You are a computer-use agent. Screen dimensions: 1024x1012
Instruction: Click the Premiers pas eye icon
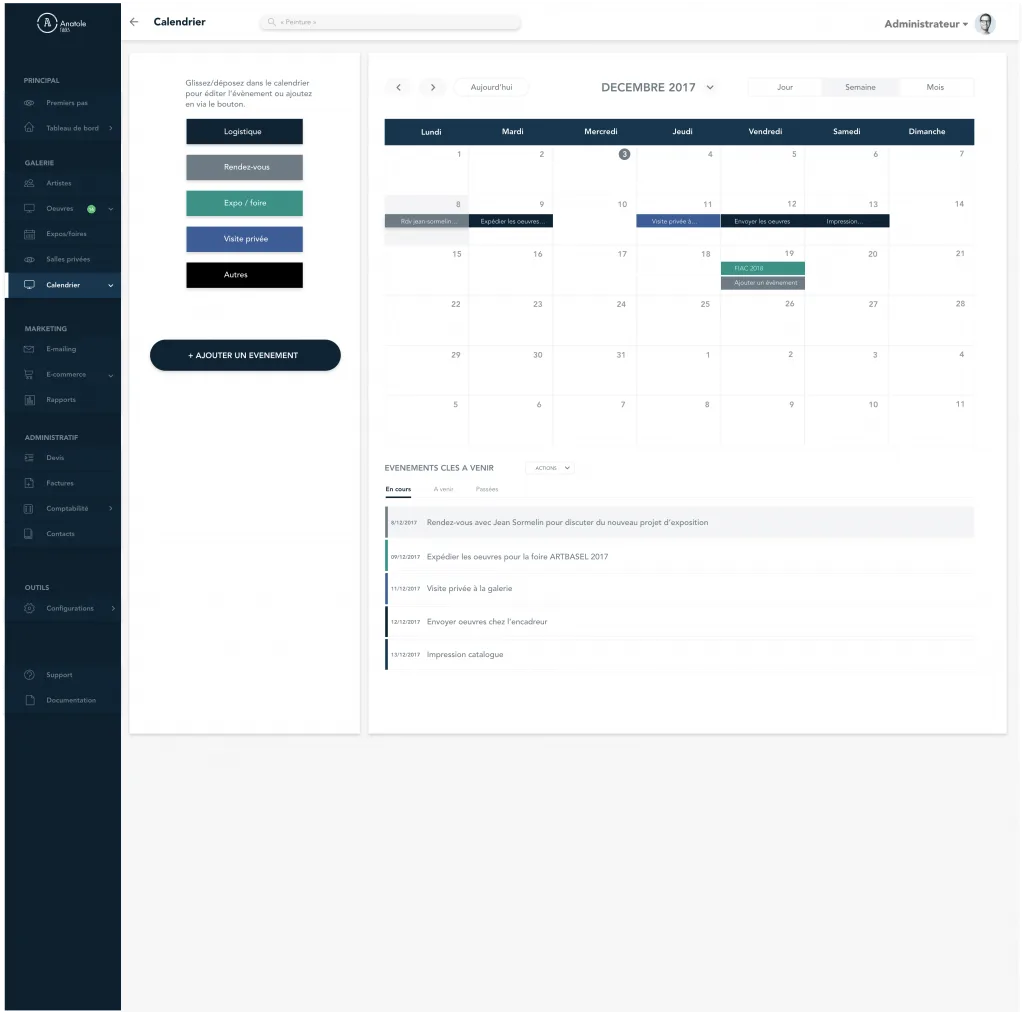click(x=29, y=103)
